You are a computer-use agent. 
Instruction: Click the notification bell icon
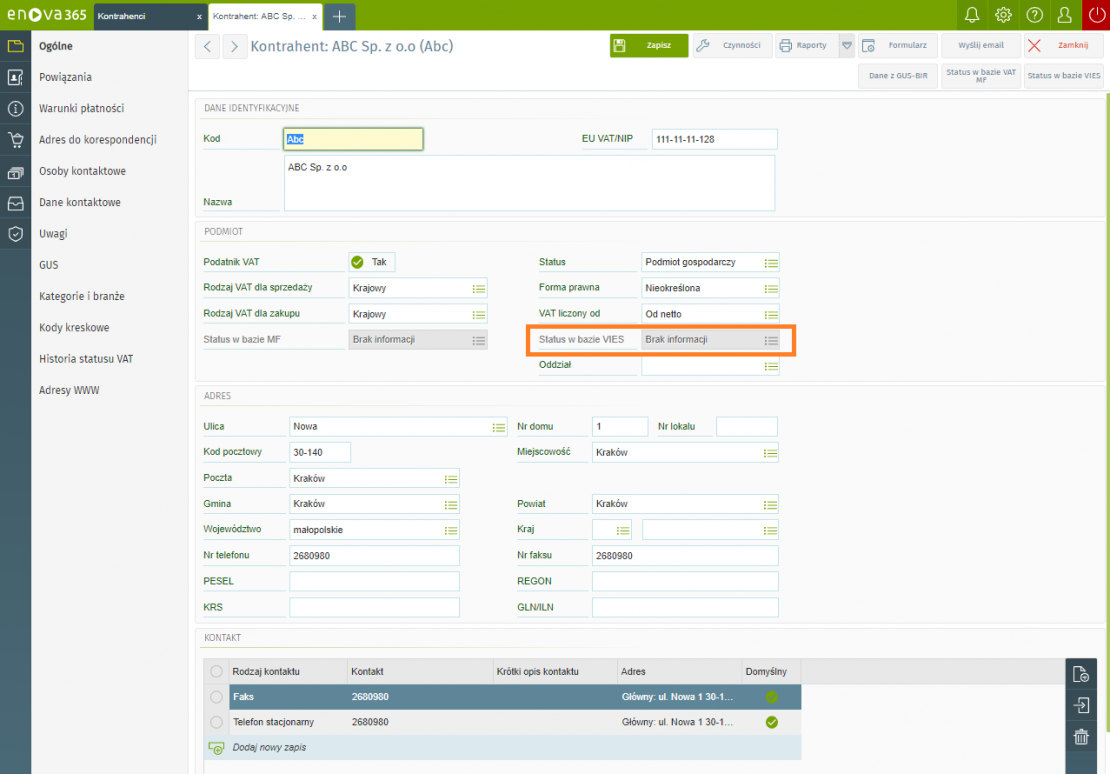point(971,15)
